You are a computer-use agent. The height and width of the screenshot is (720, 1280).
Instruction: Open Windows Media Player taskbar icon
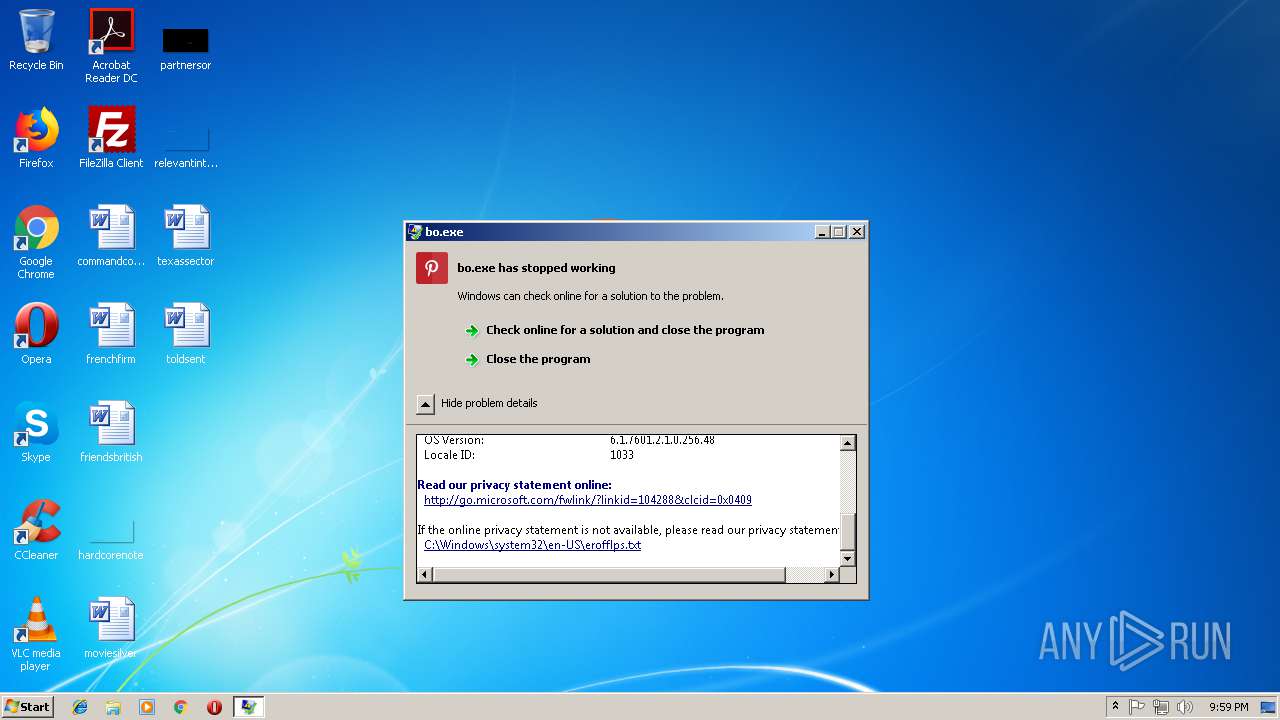click(x=147, y=707)
